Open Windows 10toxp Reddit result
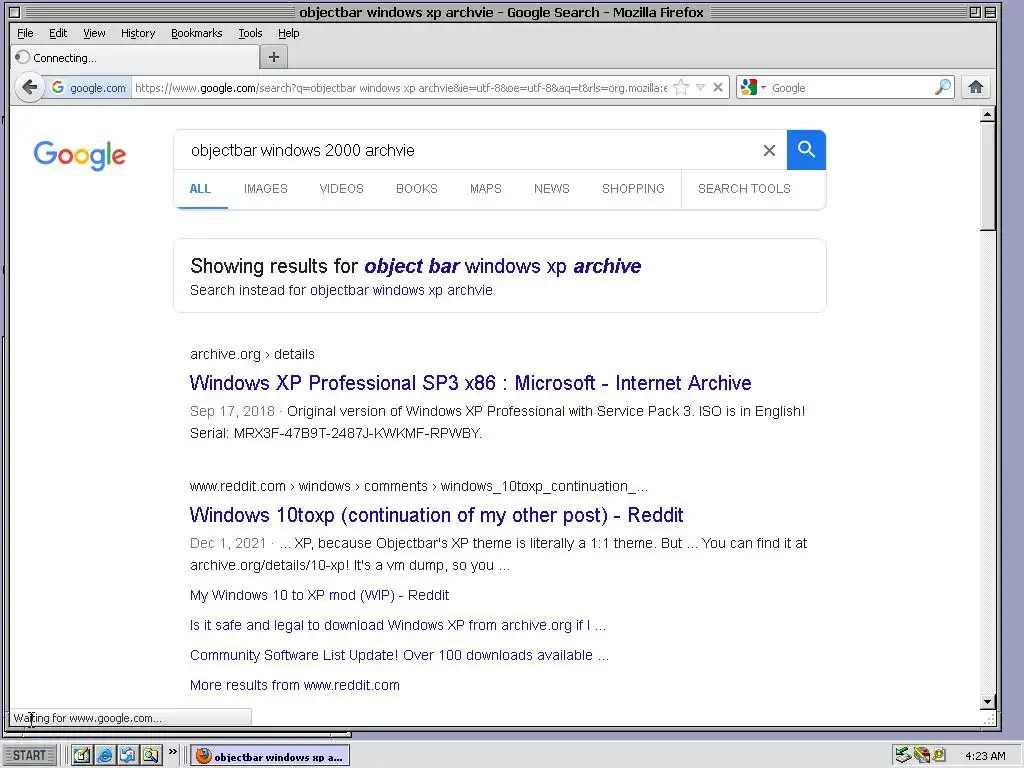 click(x=436, y=515)
